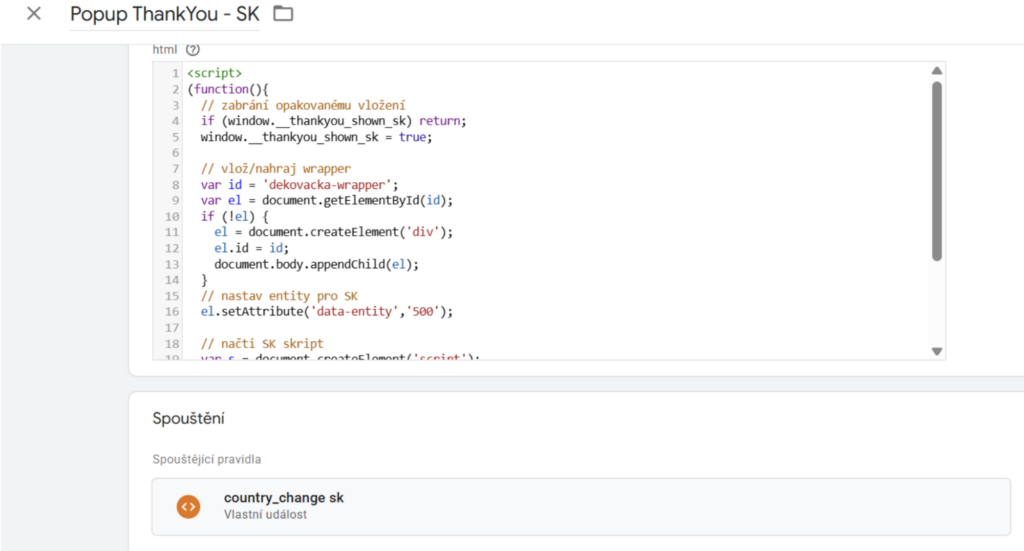Click the 'dekovacka-wrapper' string in the code
Image resolution: width=1024 pixels, height=551 pixels.
click(x=342, y=184)
